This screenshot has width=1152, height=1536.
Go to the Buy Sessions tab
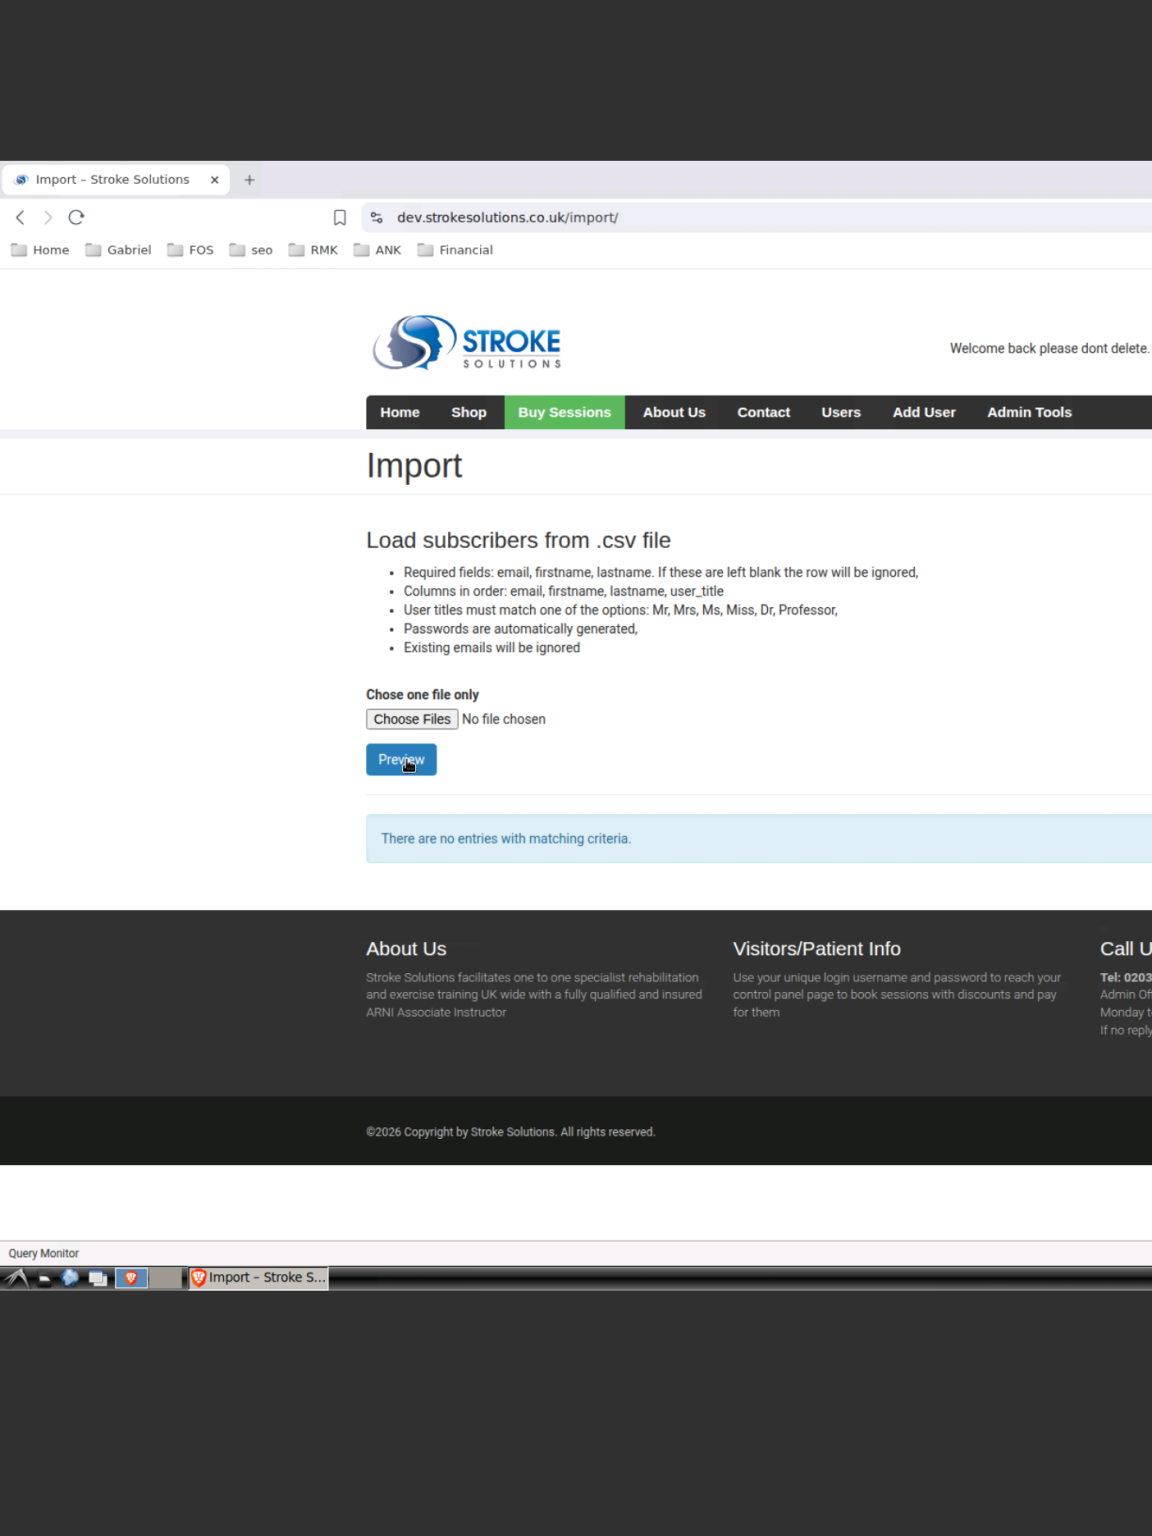(564, 412)
